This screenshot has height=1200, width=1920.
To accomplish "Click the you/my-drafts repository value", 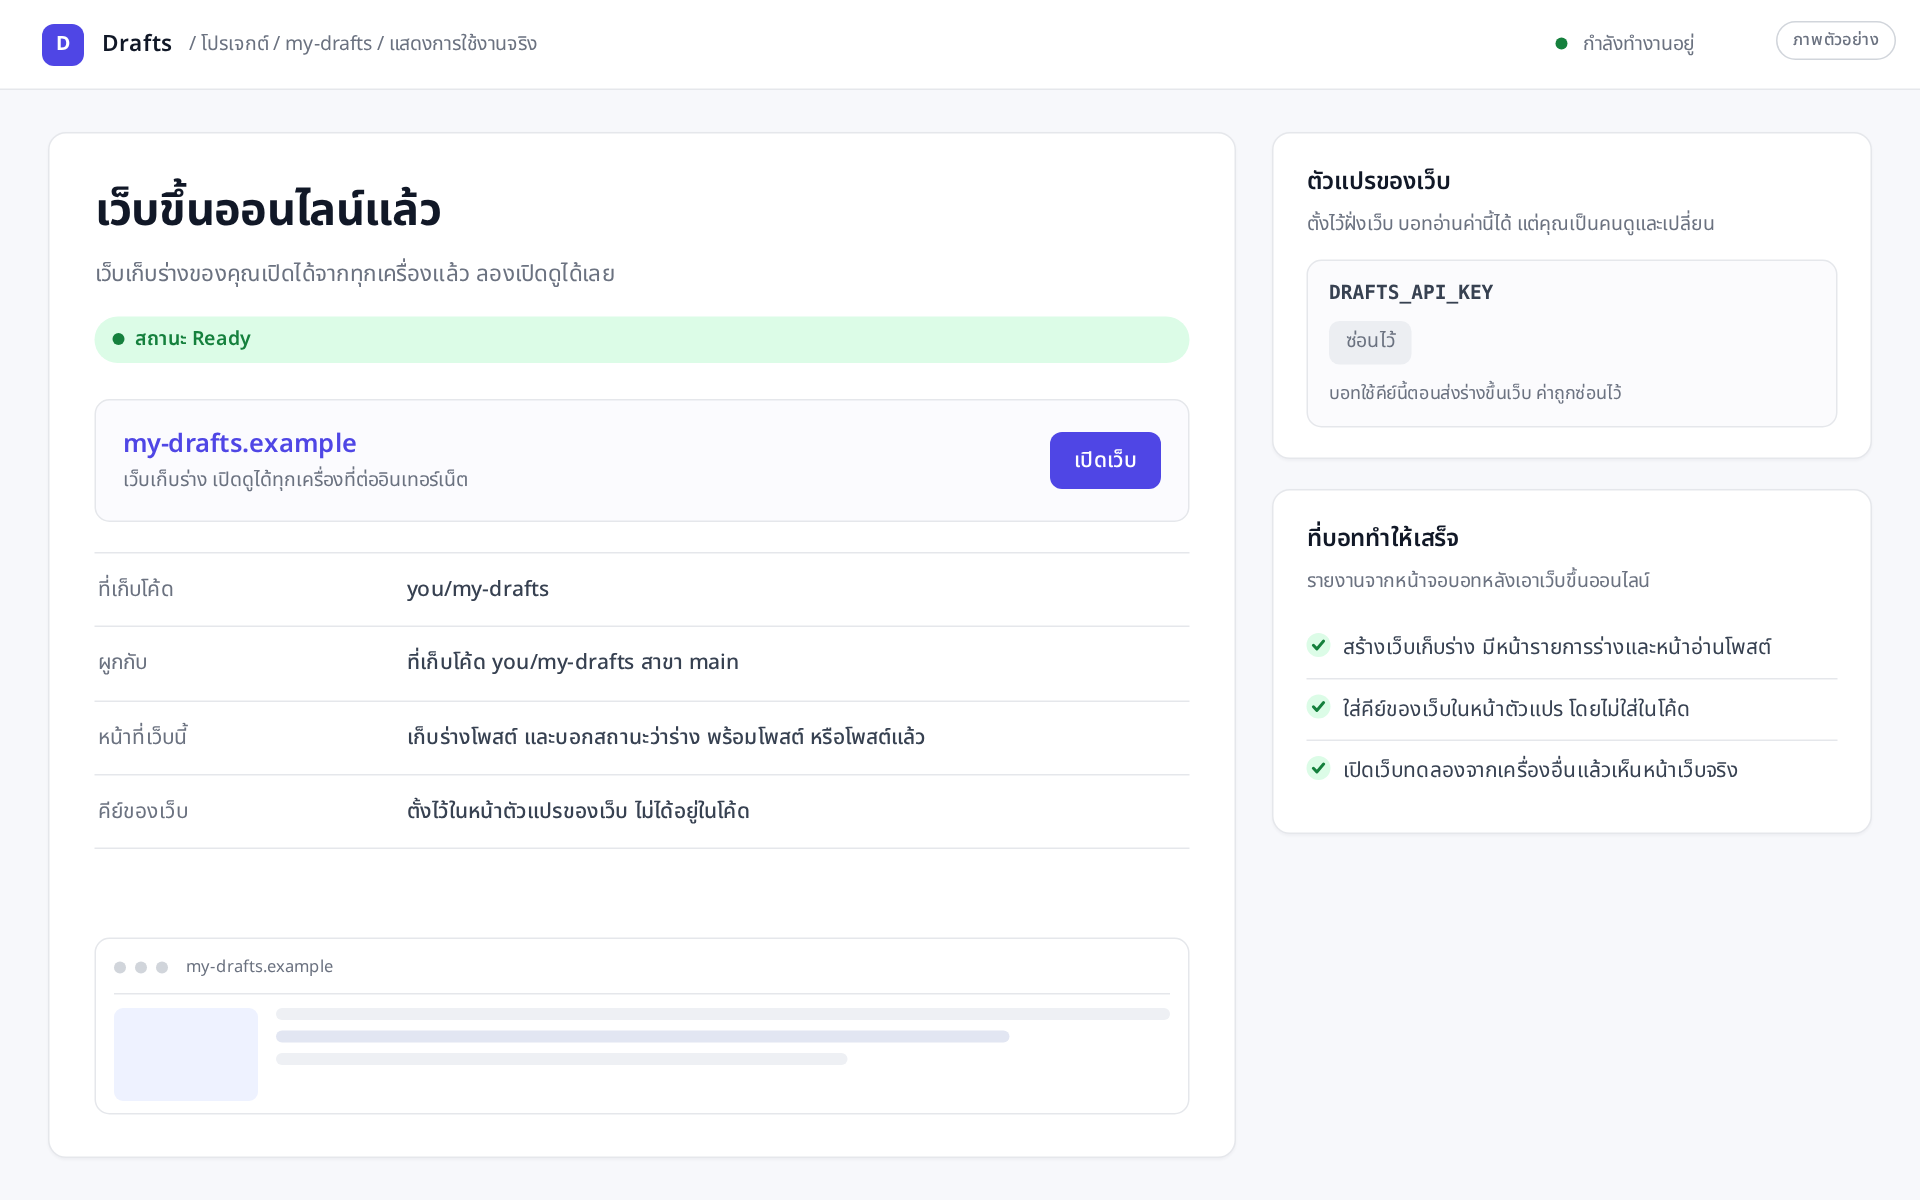I will tap(478, 589).
